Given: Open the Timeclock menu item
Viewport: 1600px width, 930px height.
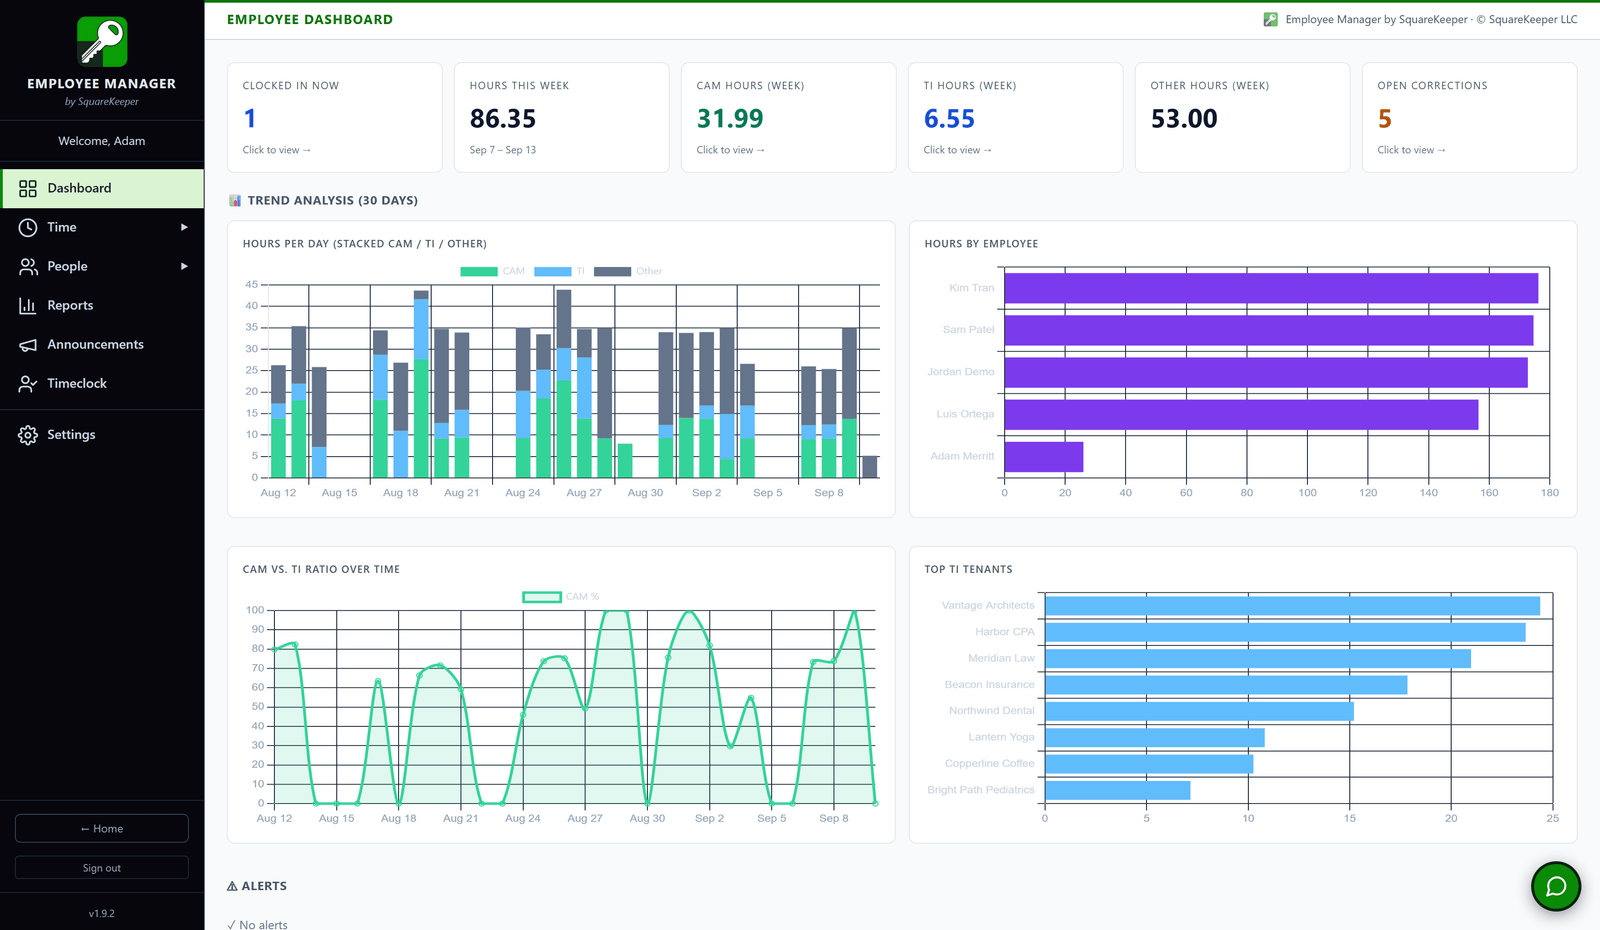Looking at the screenshot, I should coord(102,383).
